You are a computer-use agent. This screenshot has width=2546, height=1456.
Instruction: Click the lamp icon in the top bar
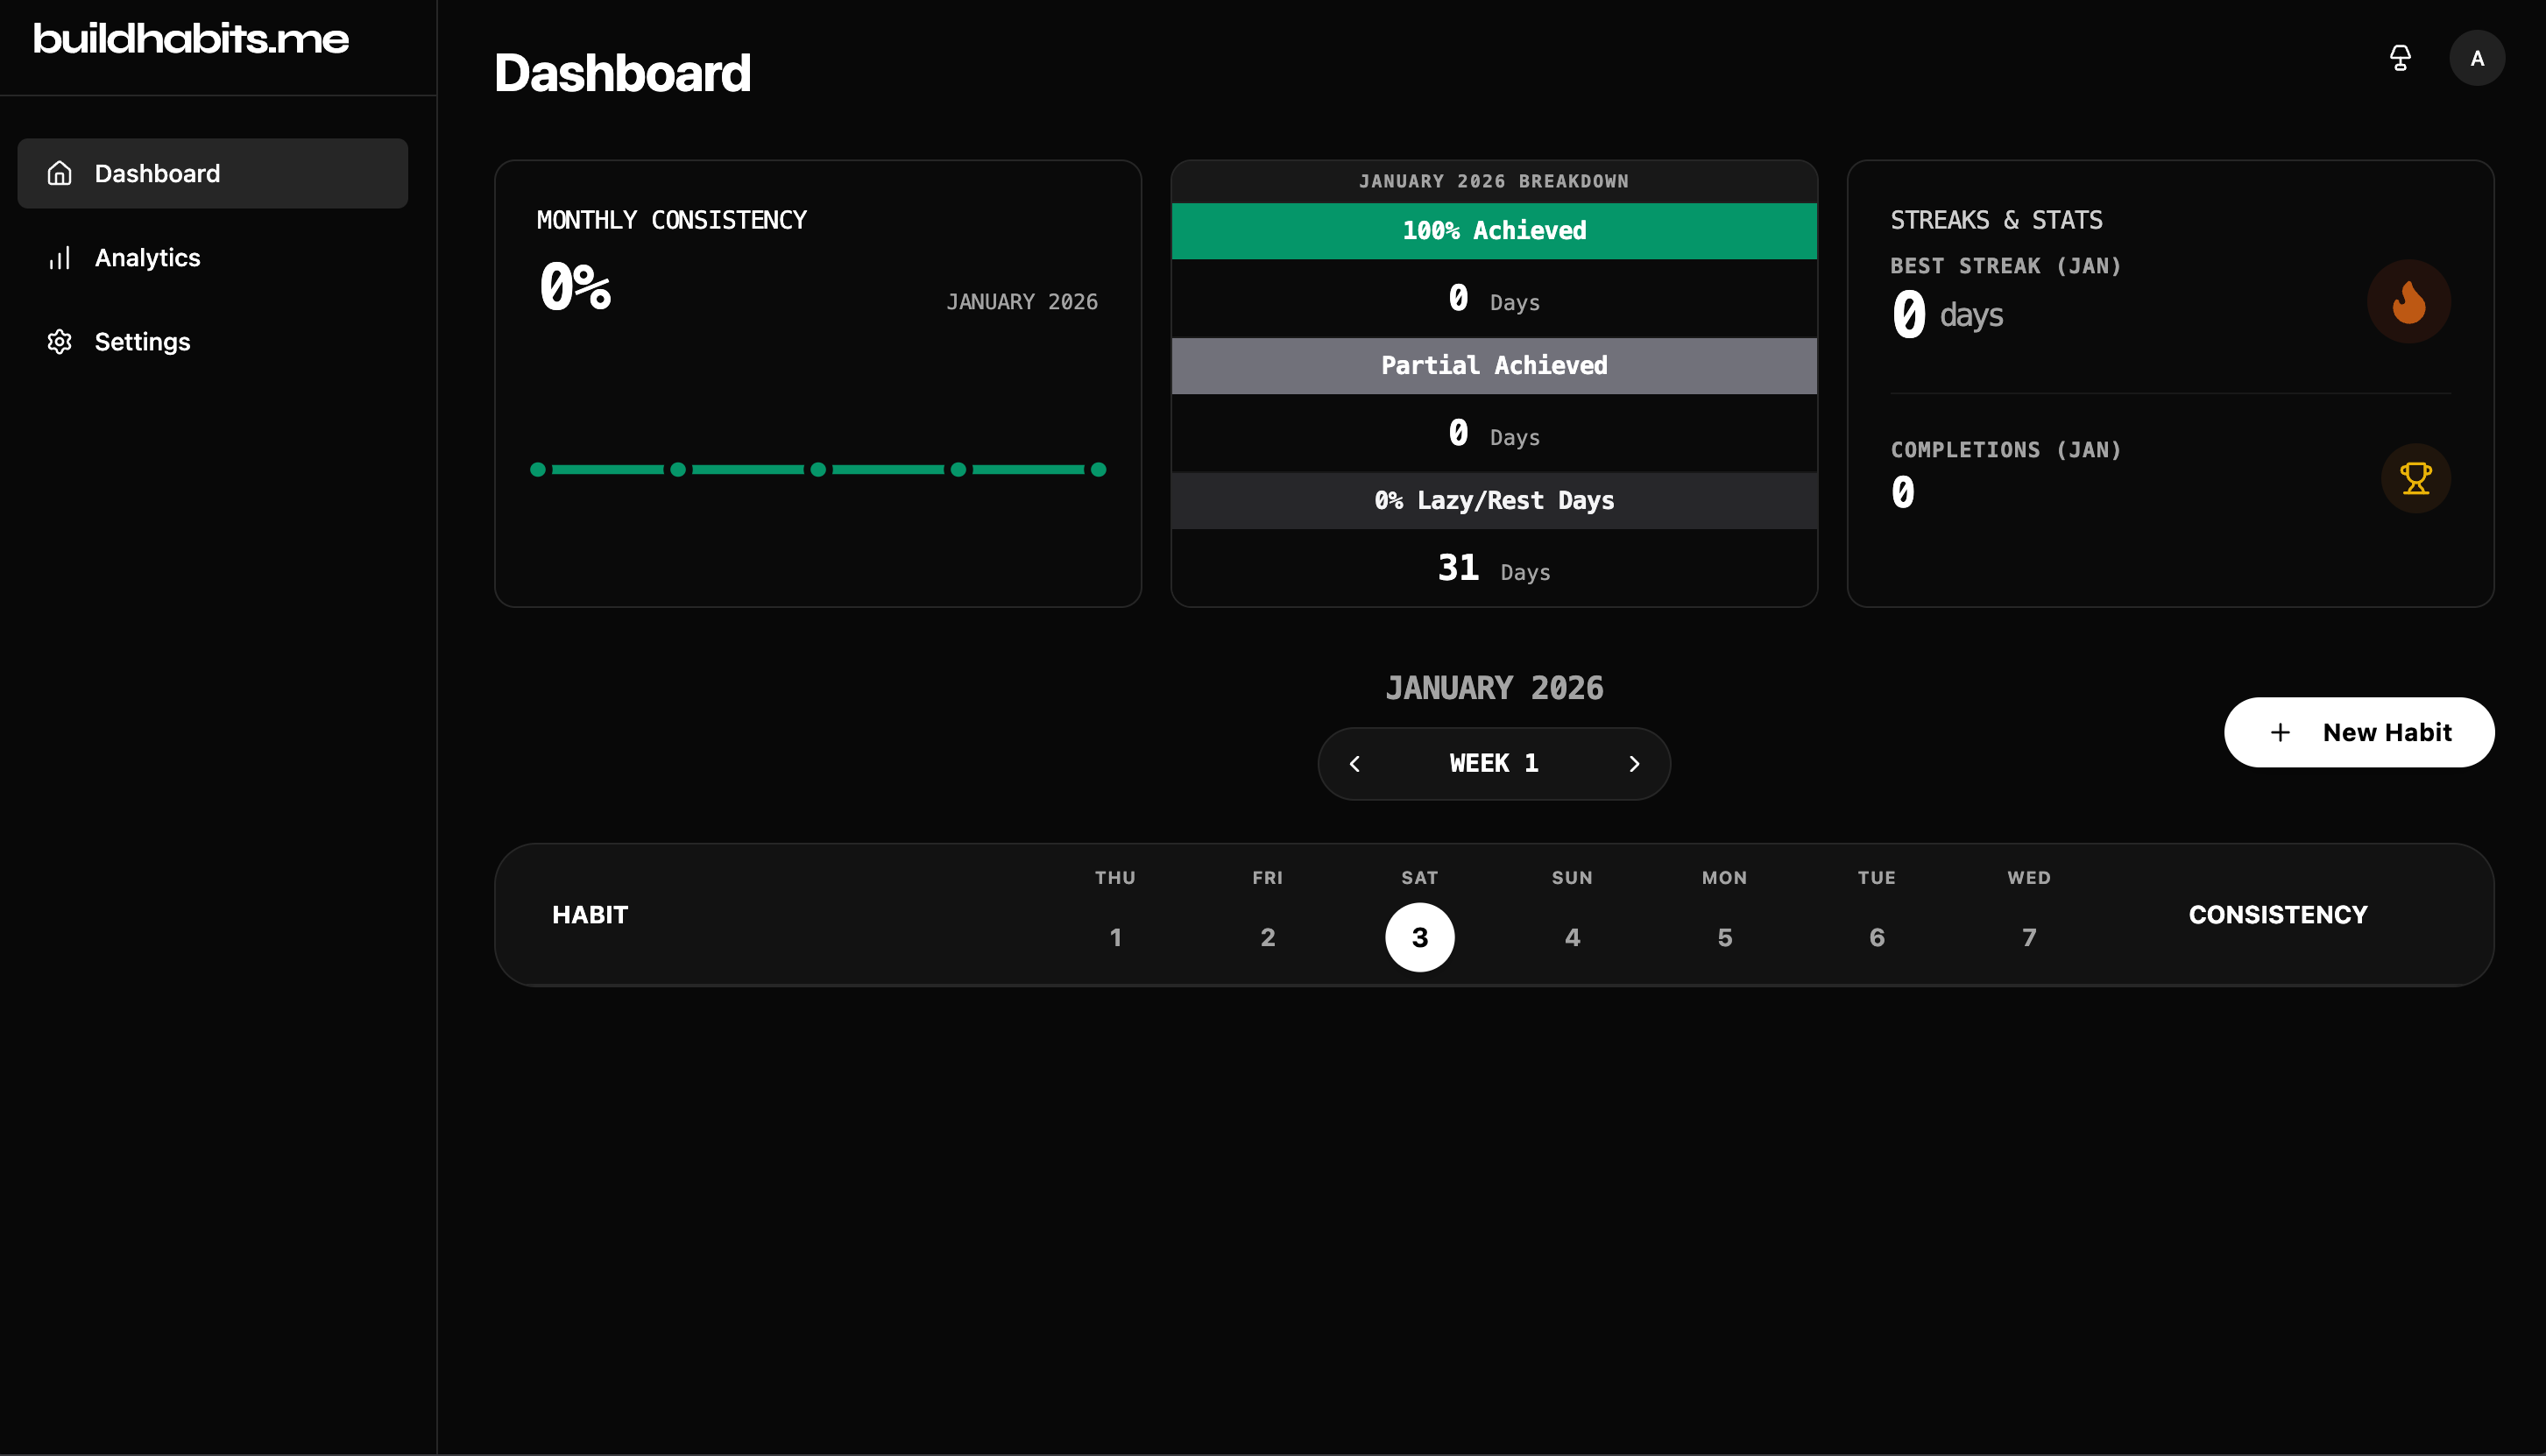2400,57
